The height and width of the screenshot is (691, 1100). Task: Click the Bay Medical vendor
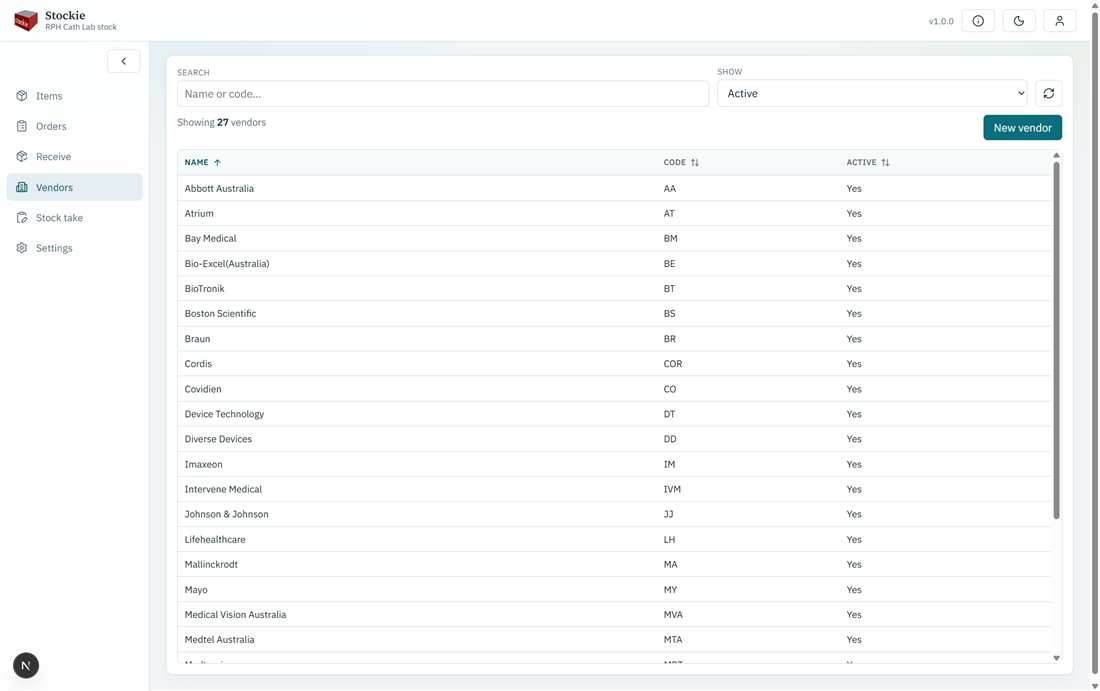210,239
